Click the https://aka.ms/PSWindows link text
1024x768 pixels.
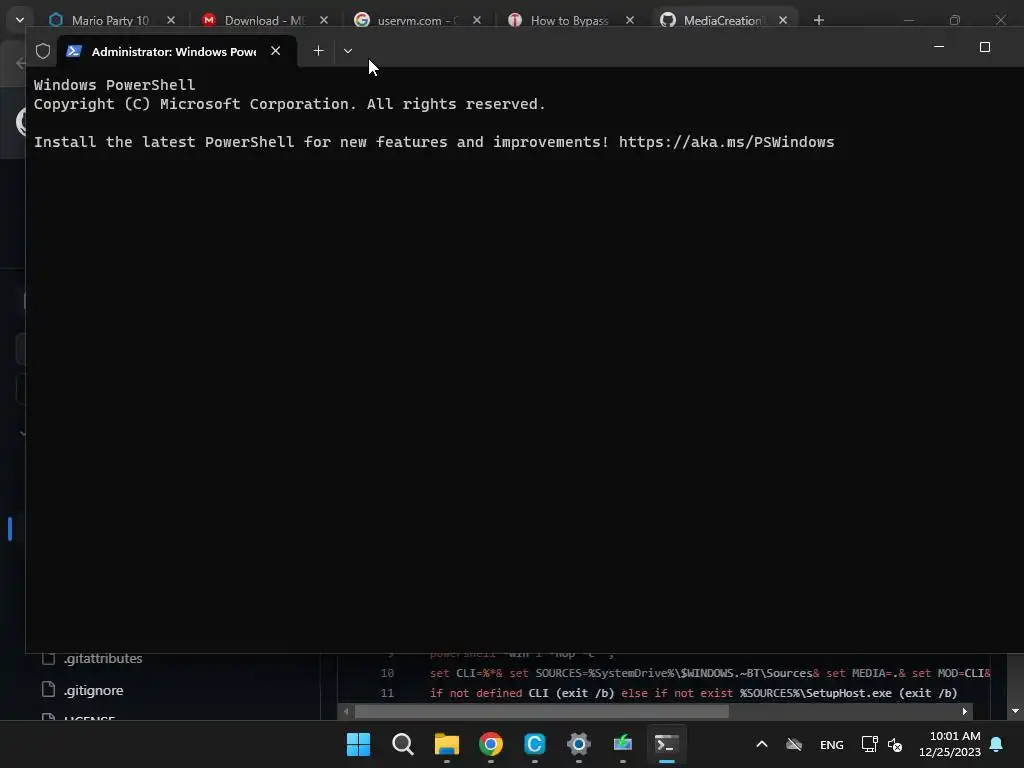[x=726, y=142]
